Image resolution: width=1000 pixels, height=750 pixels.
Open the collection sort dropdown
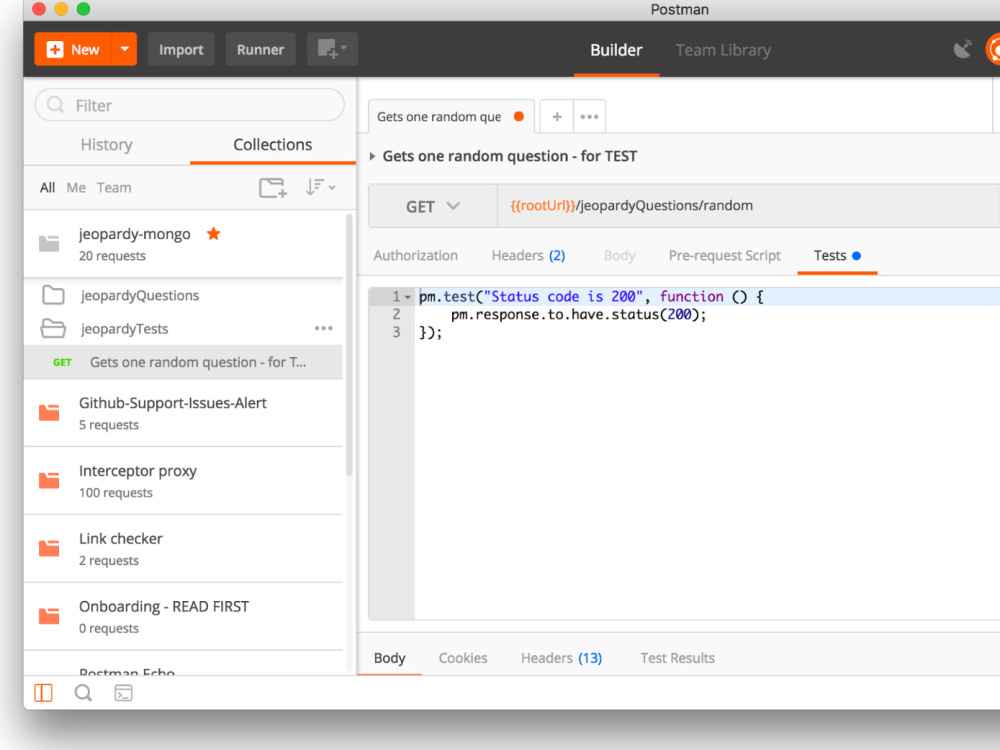tap(320, 187)
